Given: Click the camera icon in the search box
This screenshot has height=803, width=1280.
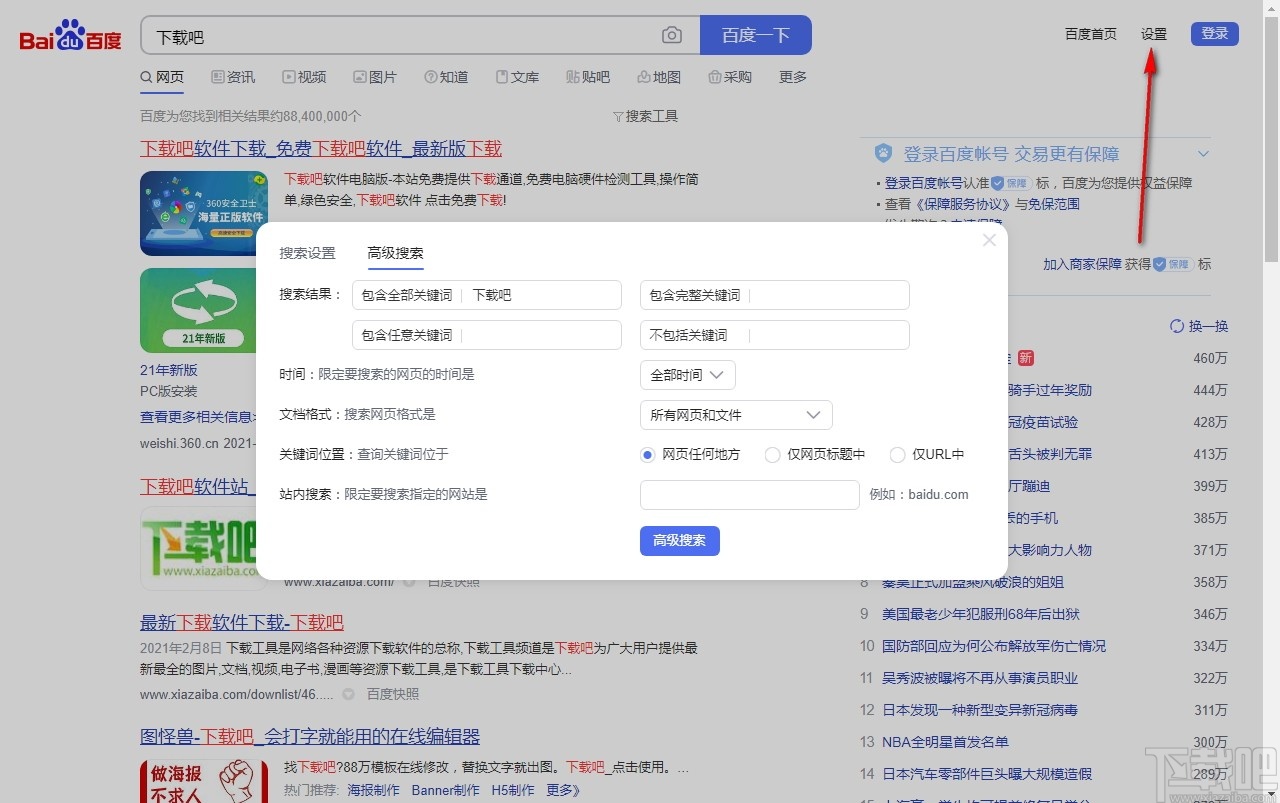Looking at the screenshot, I should coord(672,35).
